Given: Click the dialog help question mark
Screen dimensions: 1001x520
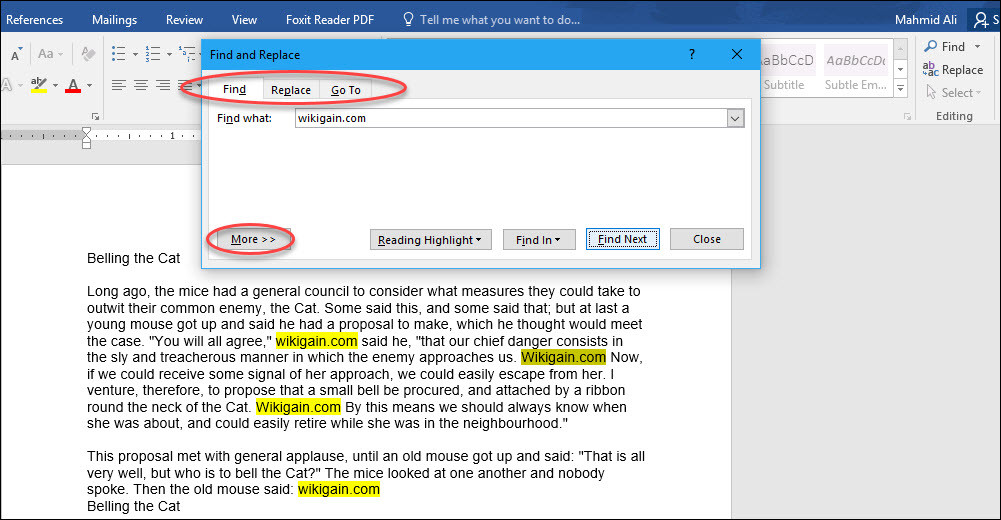Looking at the screenshot, I should pos(691,54).
